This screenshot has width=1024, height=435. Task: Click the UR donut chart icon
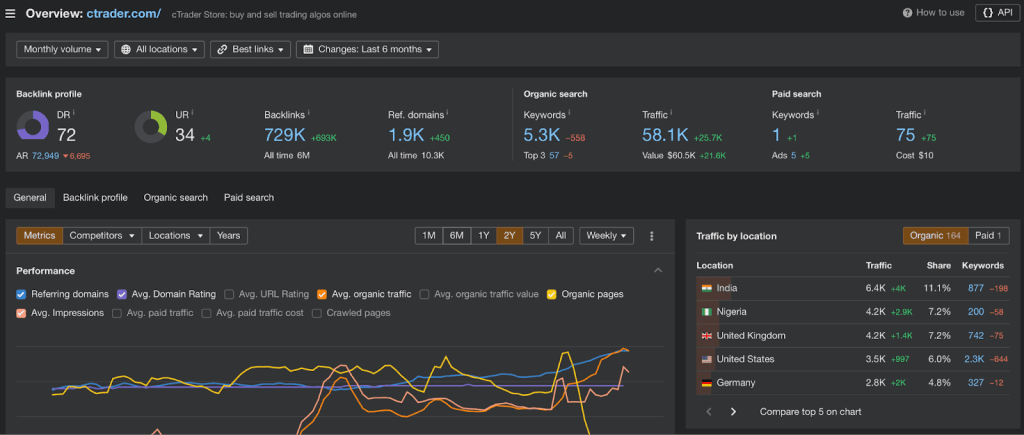(x=151, y=126)
